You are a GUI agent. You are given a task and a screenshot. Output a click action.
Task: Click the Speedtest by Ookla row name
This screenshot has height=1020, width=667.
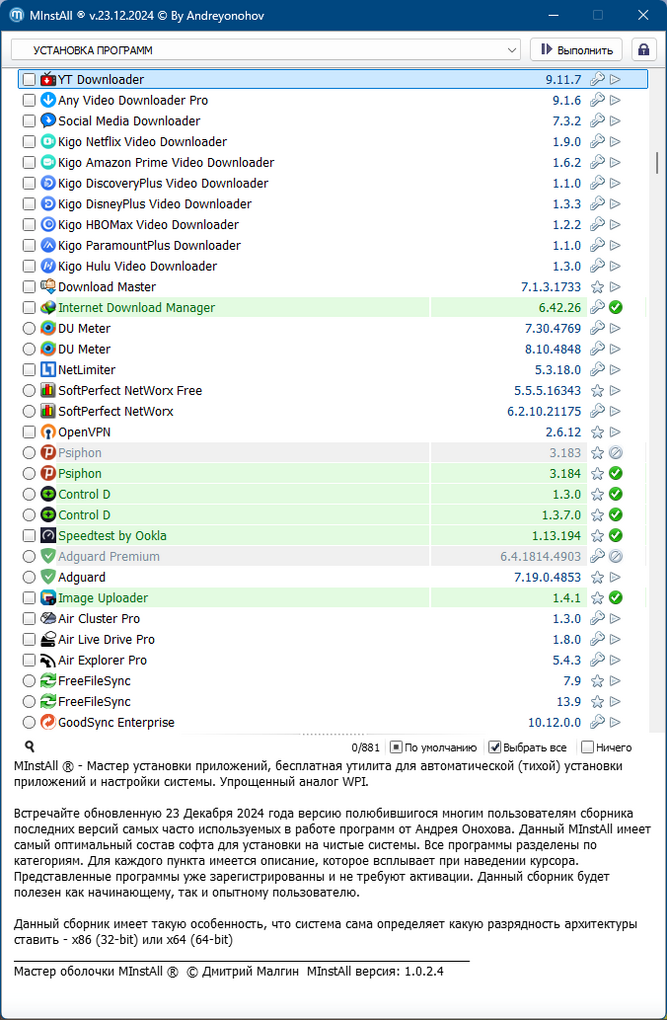(x=113, y=536)
